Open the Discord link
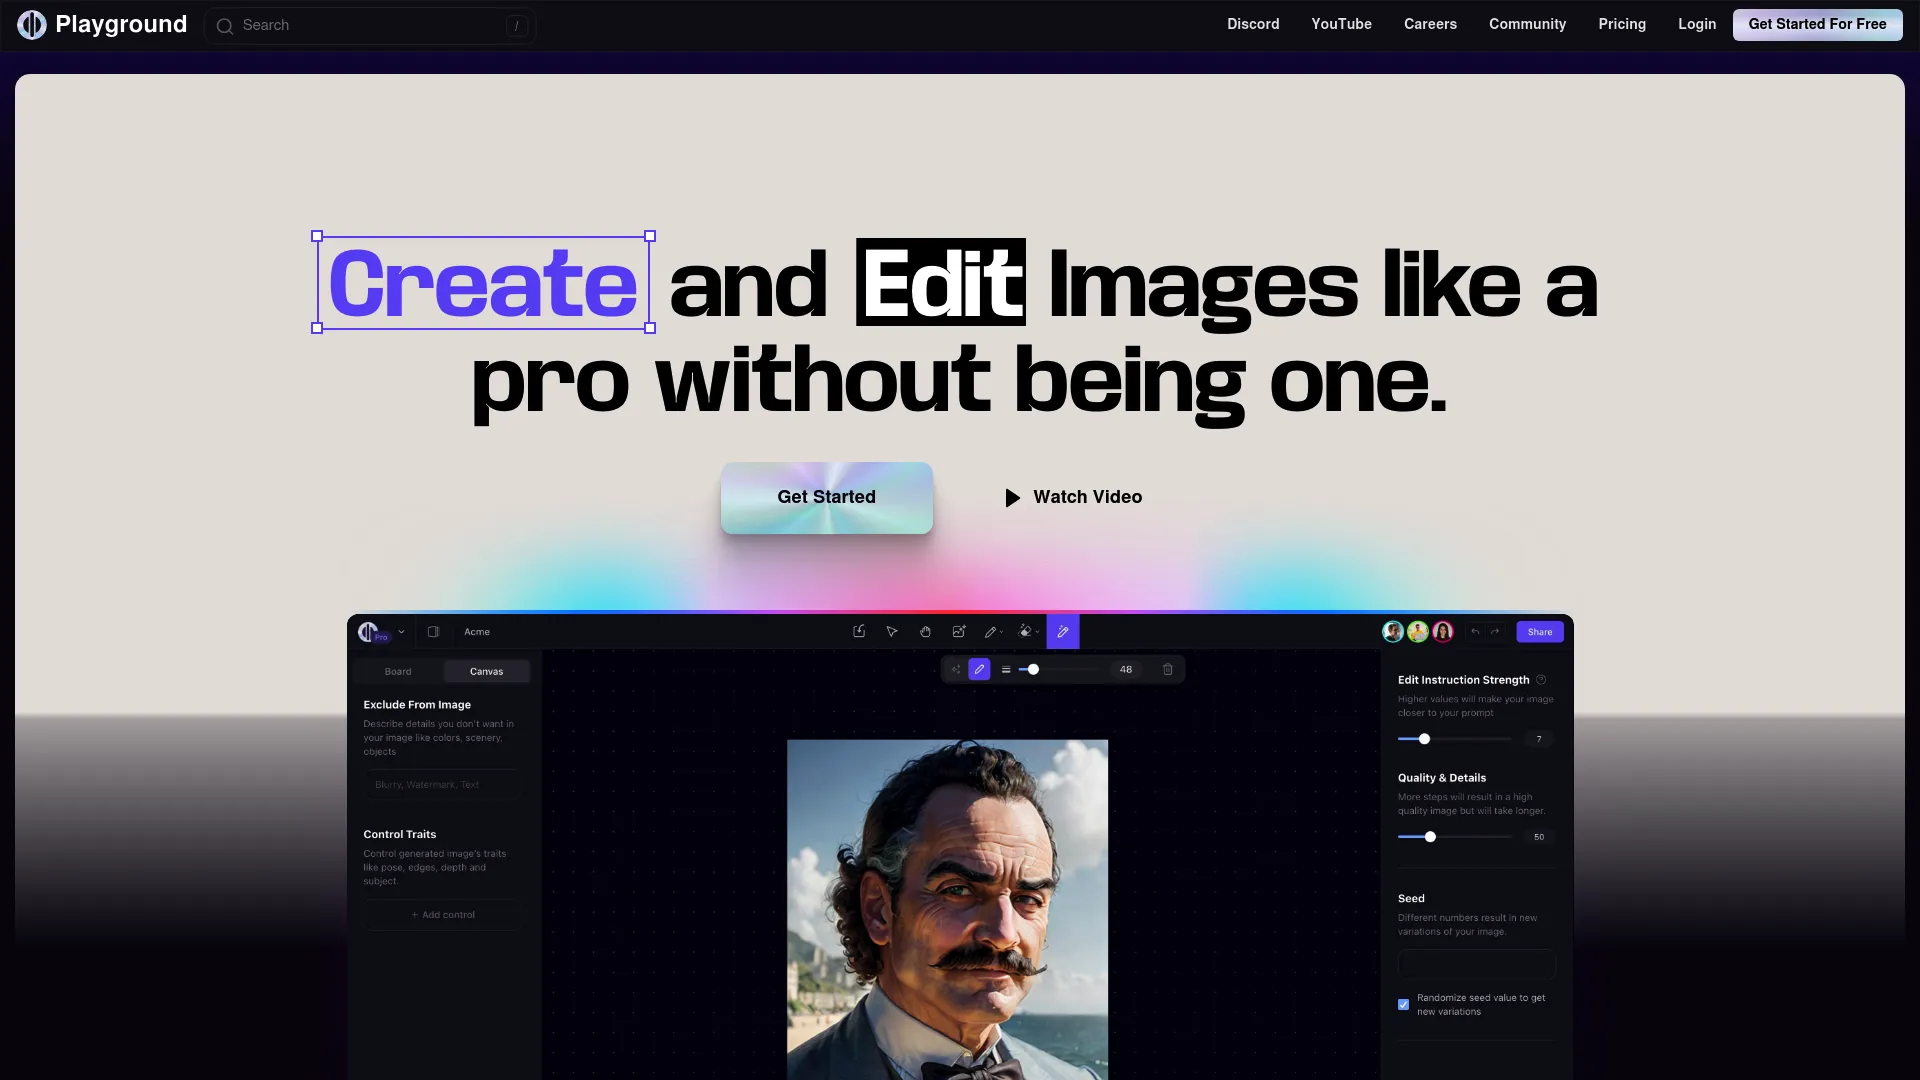1920x1080 pixels. (1253, 24)
